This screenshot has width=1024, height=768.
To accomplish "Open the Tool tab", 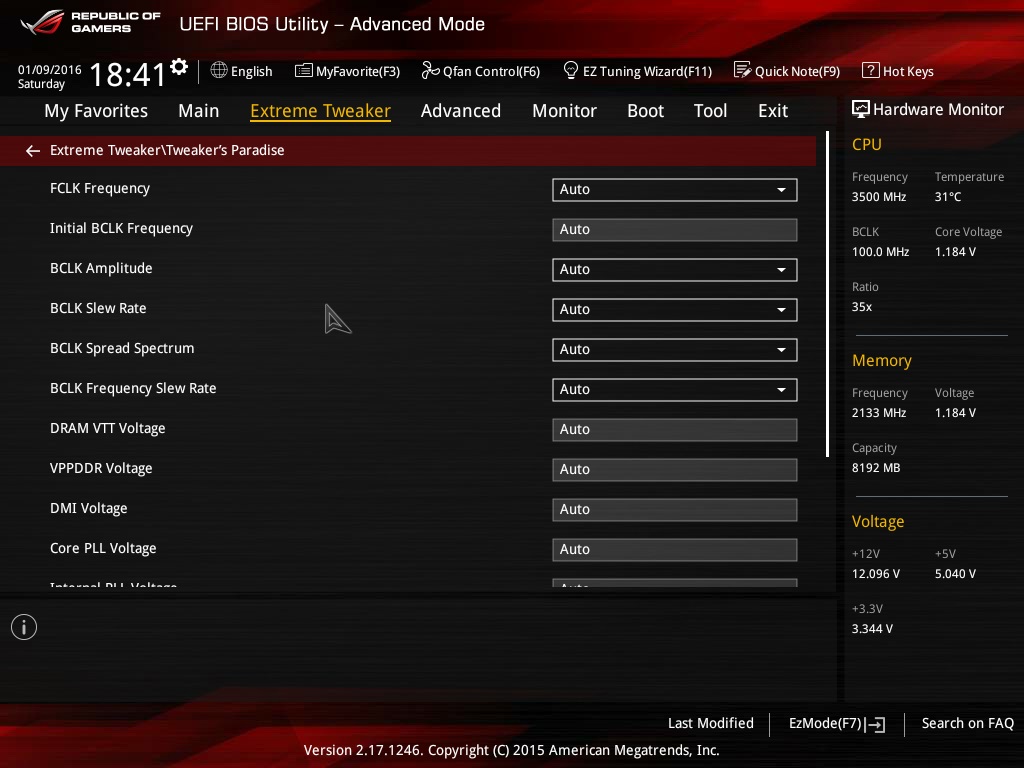I will [710, 111].
